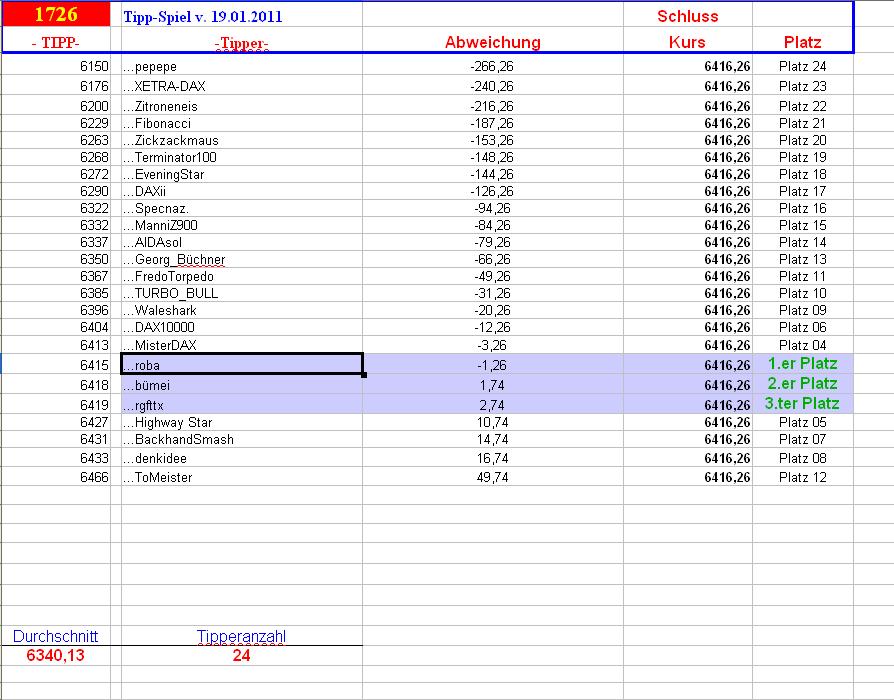
Task: Click the cell ...bümei
Action: [x=242, y=385]
